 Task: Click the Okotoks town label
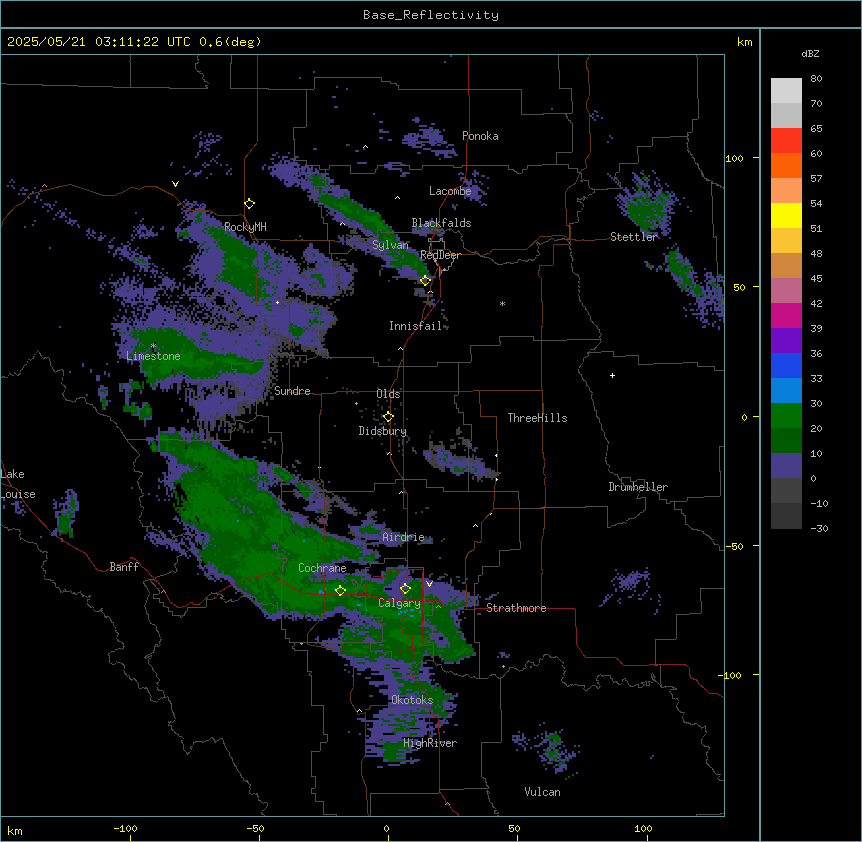tap(412, 700)
